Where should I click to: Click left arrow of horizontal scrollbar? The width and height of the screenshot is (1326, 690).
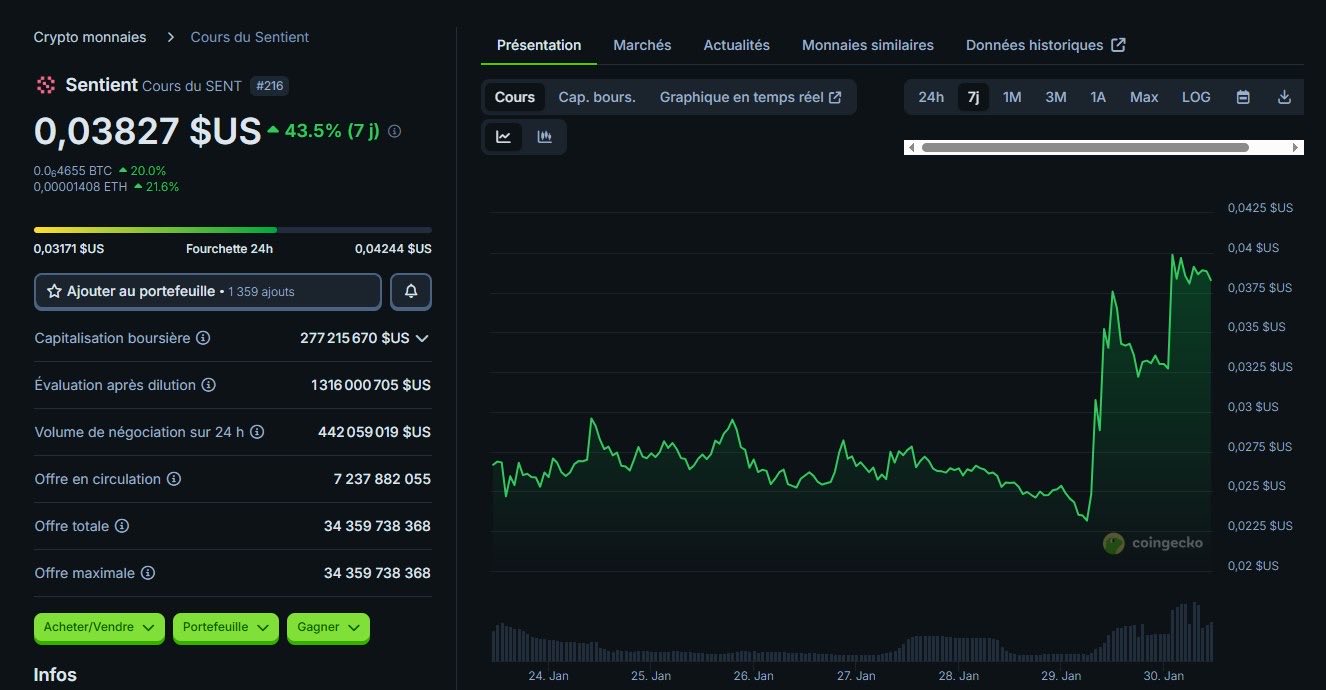pyautogui.click(x=911, y=147)
